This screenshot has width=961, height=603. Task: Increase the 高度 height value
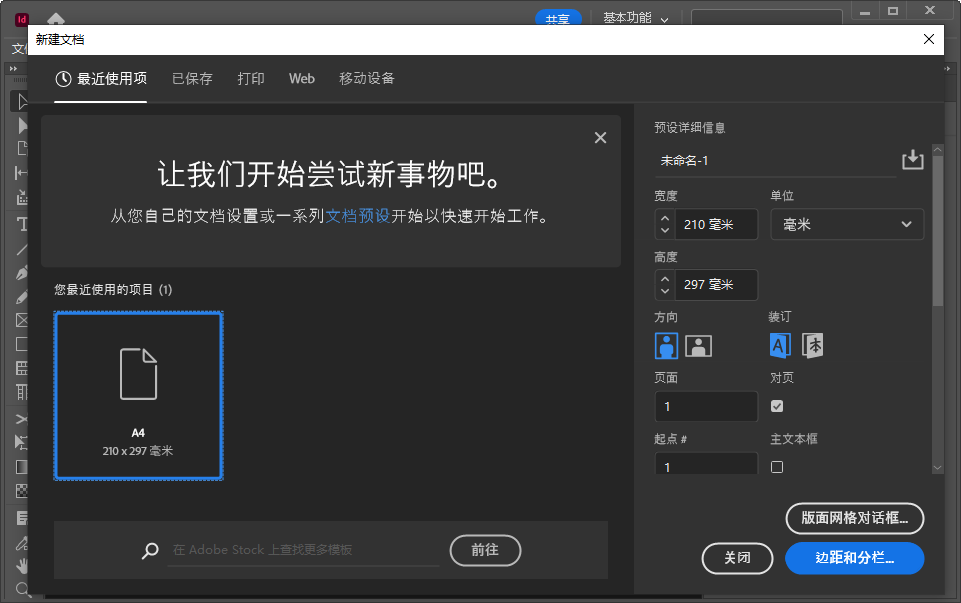coord(665,278)
